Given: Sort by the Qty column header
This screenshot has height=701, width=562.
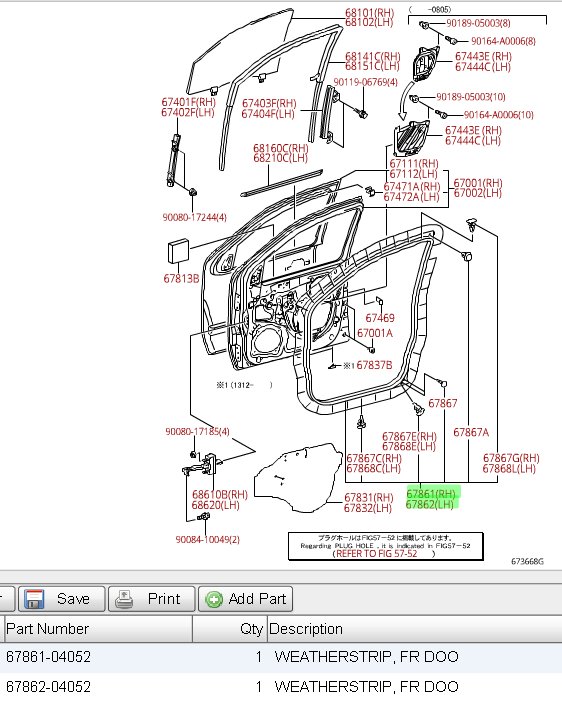Looking at the screenshot, I should (230, 629).
